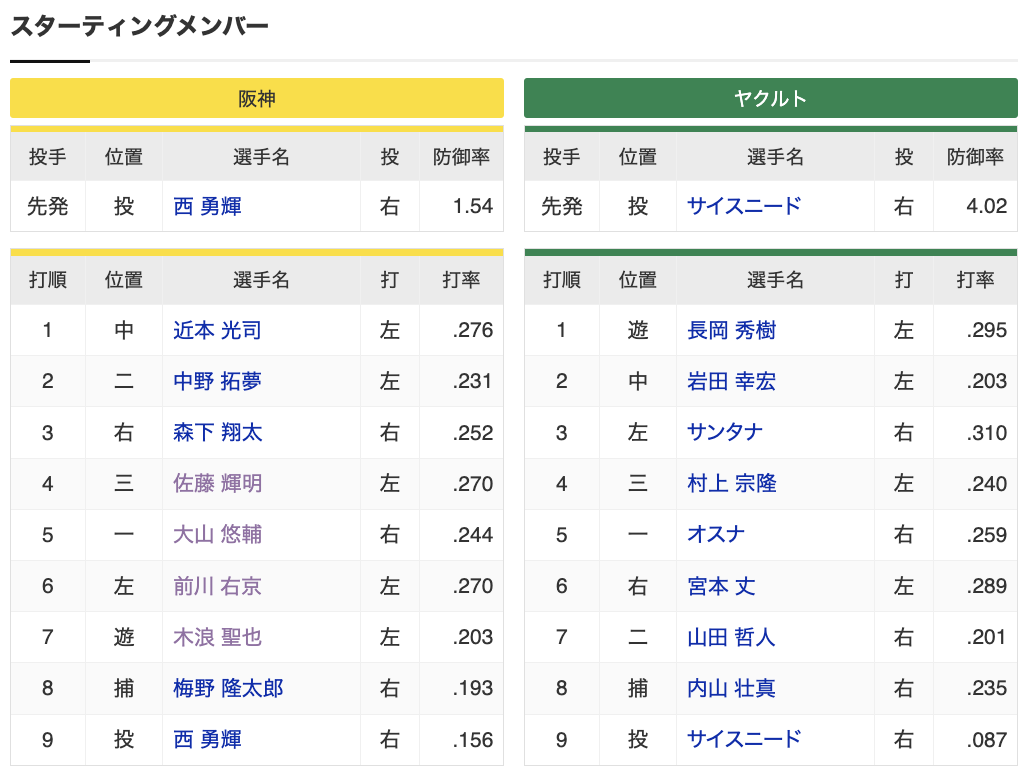Screen dimensions: 1030x768
Task: Click batting average .252 for 森下
Action: pyautogui.click(x=472, y=432)
